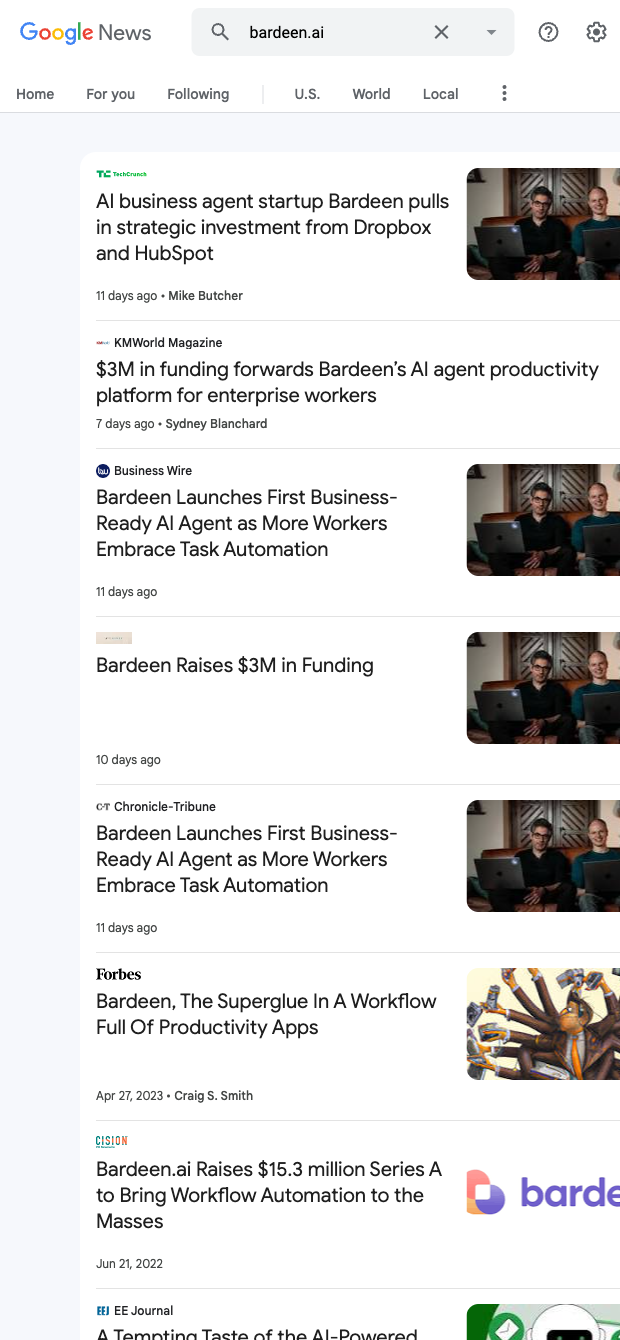This screenshot has height=1340, width=620.
Task: Go to the Following tab
Action: click(198, 94)
